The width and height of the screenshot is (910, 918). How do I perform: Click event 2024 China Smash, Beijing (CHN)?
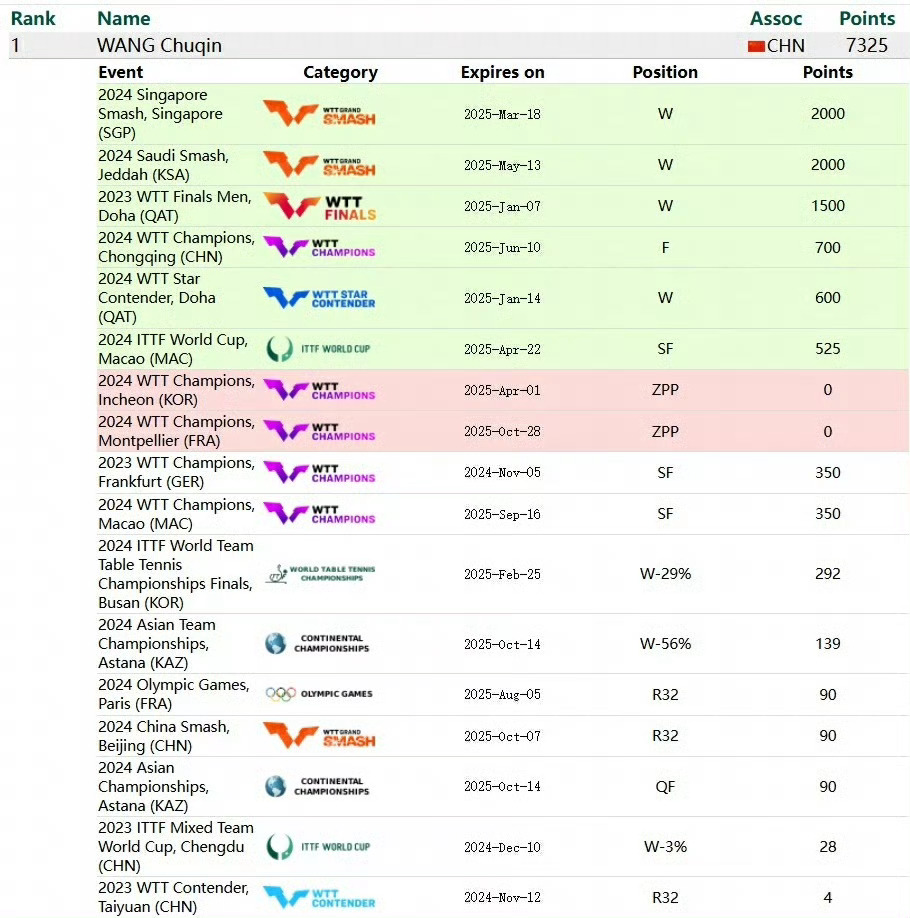(164, 736)
